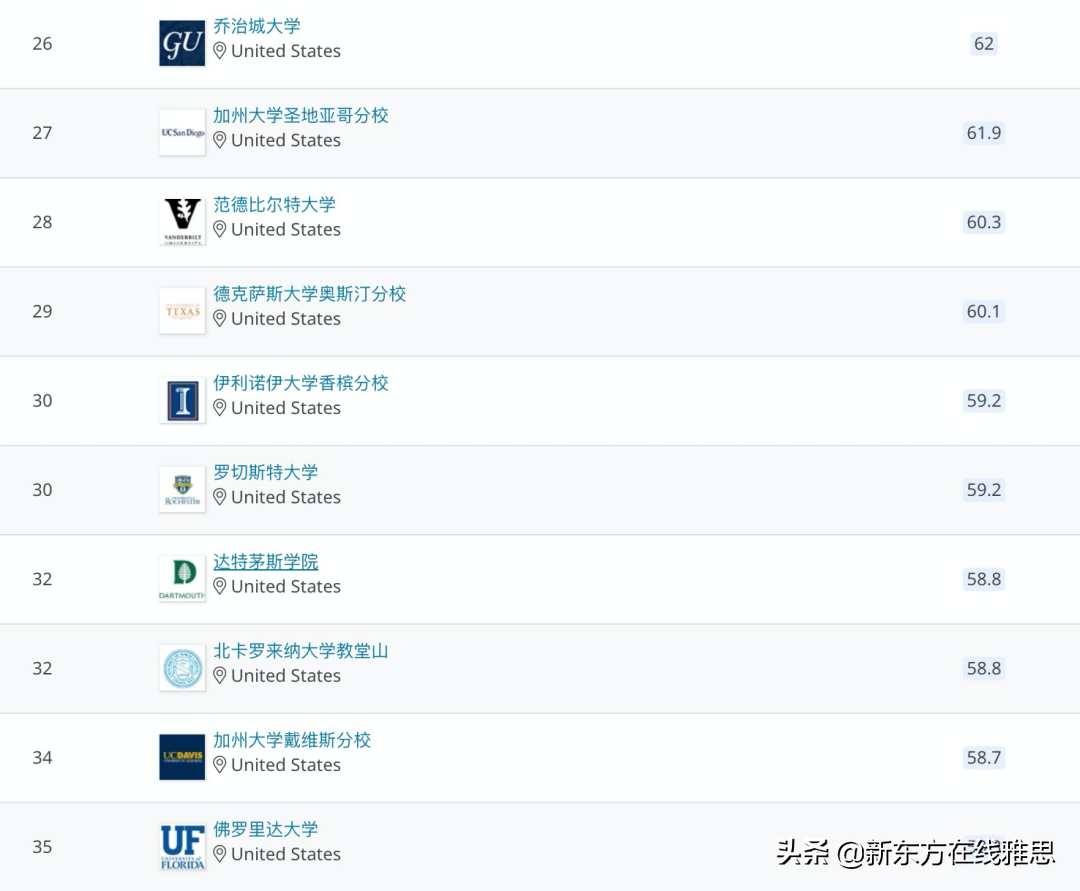
Task: Click the 佛罗里达大学 link
Action: (265, 829)
